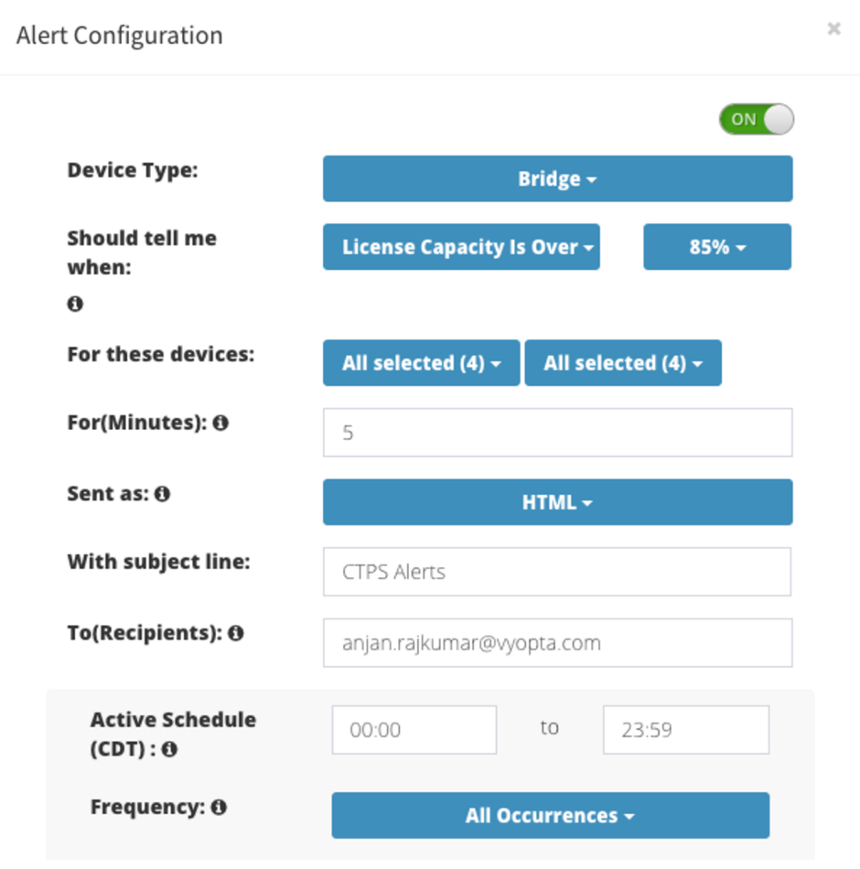
Task: Open the Bridge device type dropdown
Action: (557, 178)
